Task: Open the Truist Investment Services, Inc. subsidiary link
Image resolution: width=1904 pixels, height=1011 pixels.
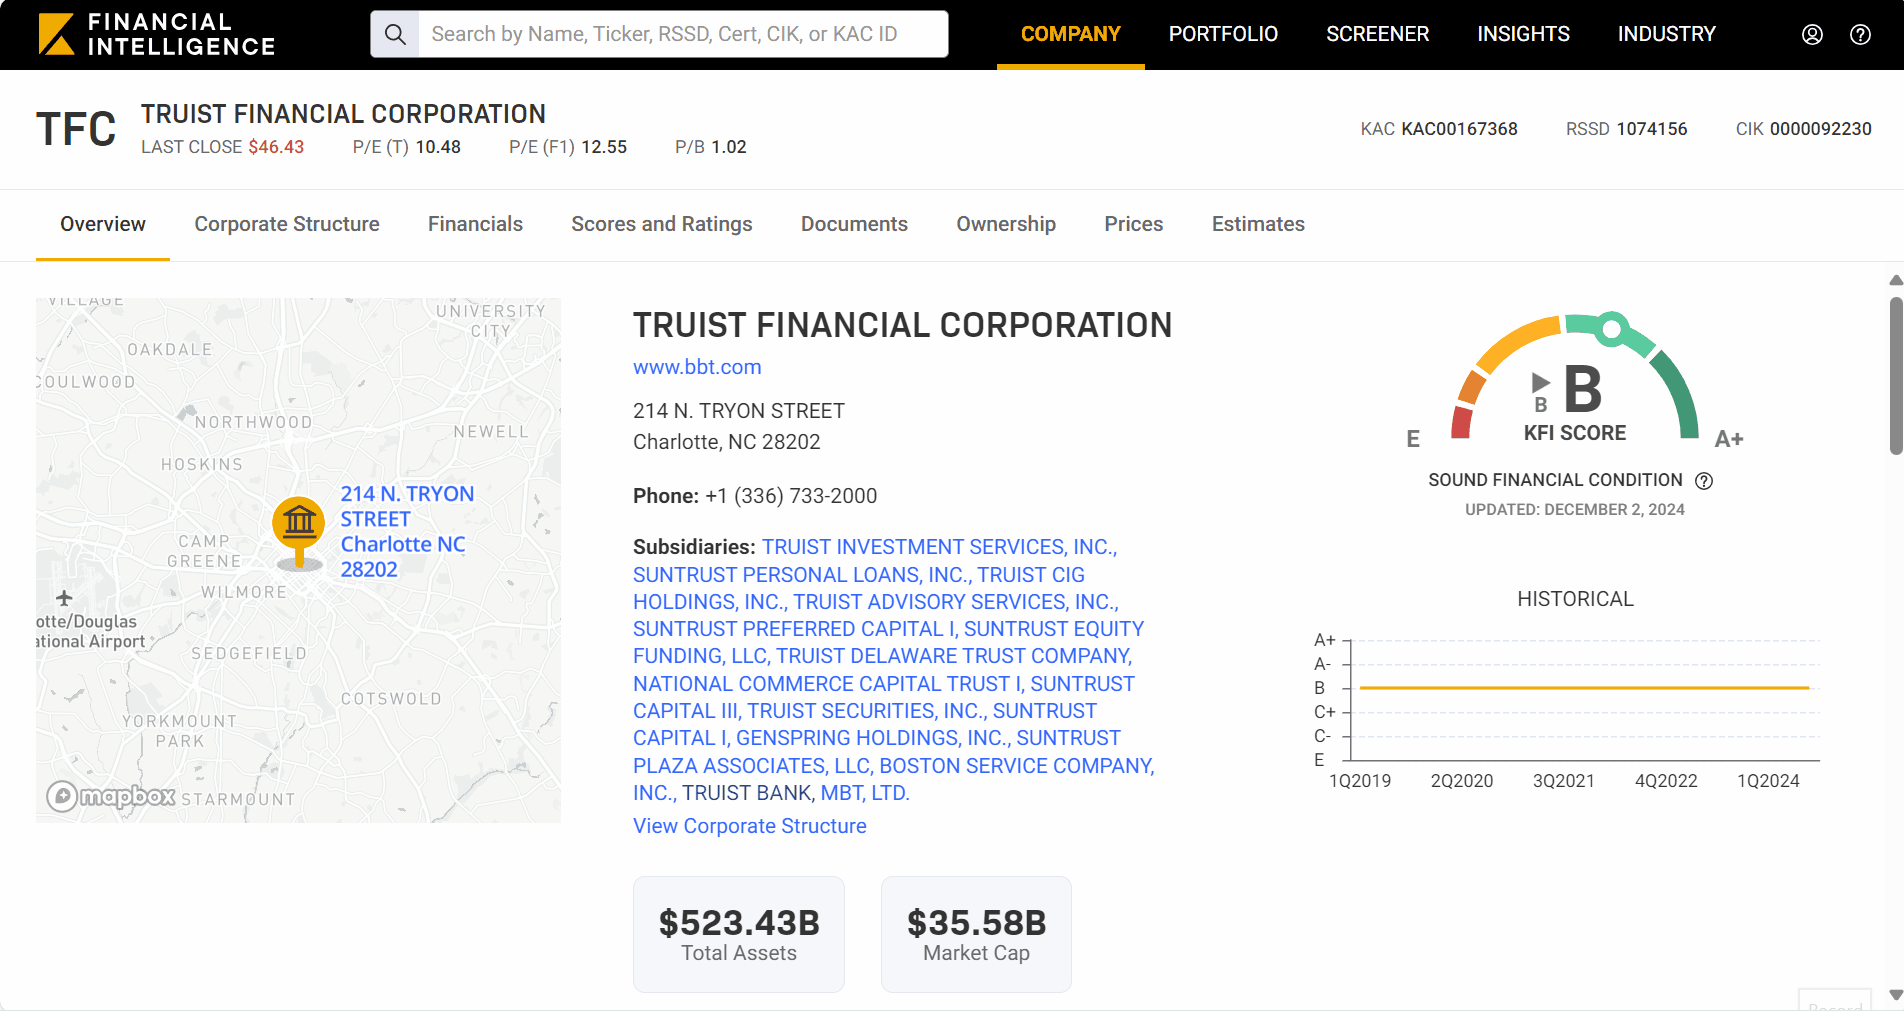Action: 939,547
